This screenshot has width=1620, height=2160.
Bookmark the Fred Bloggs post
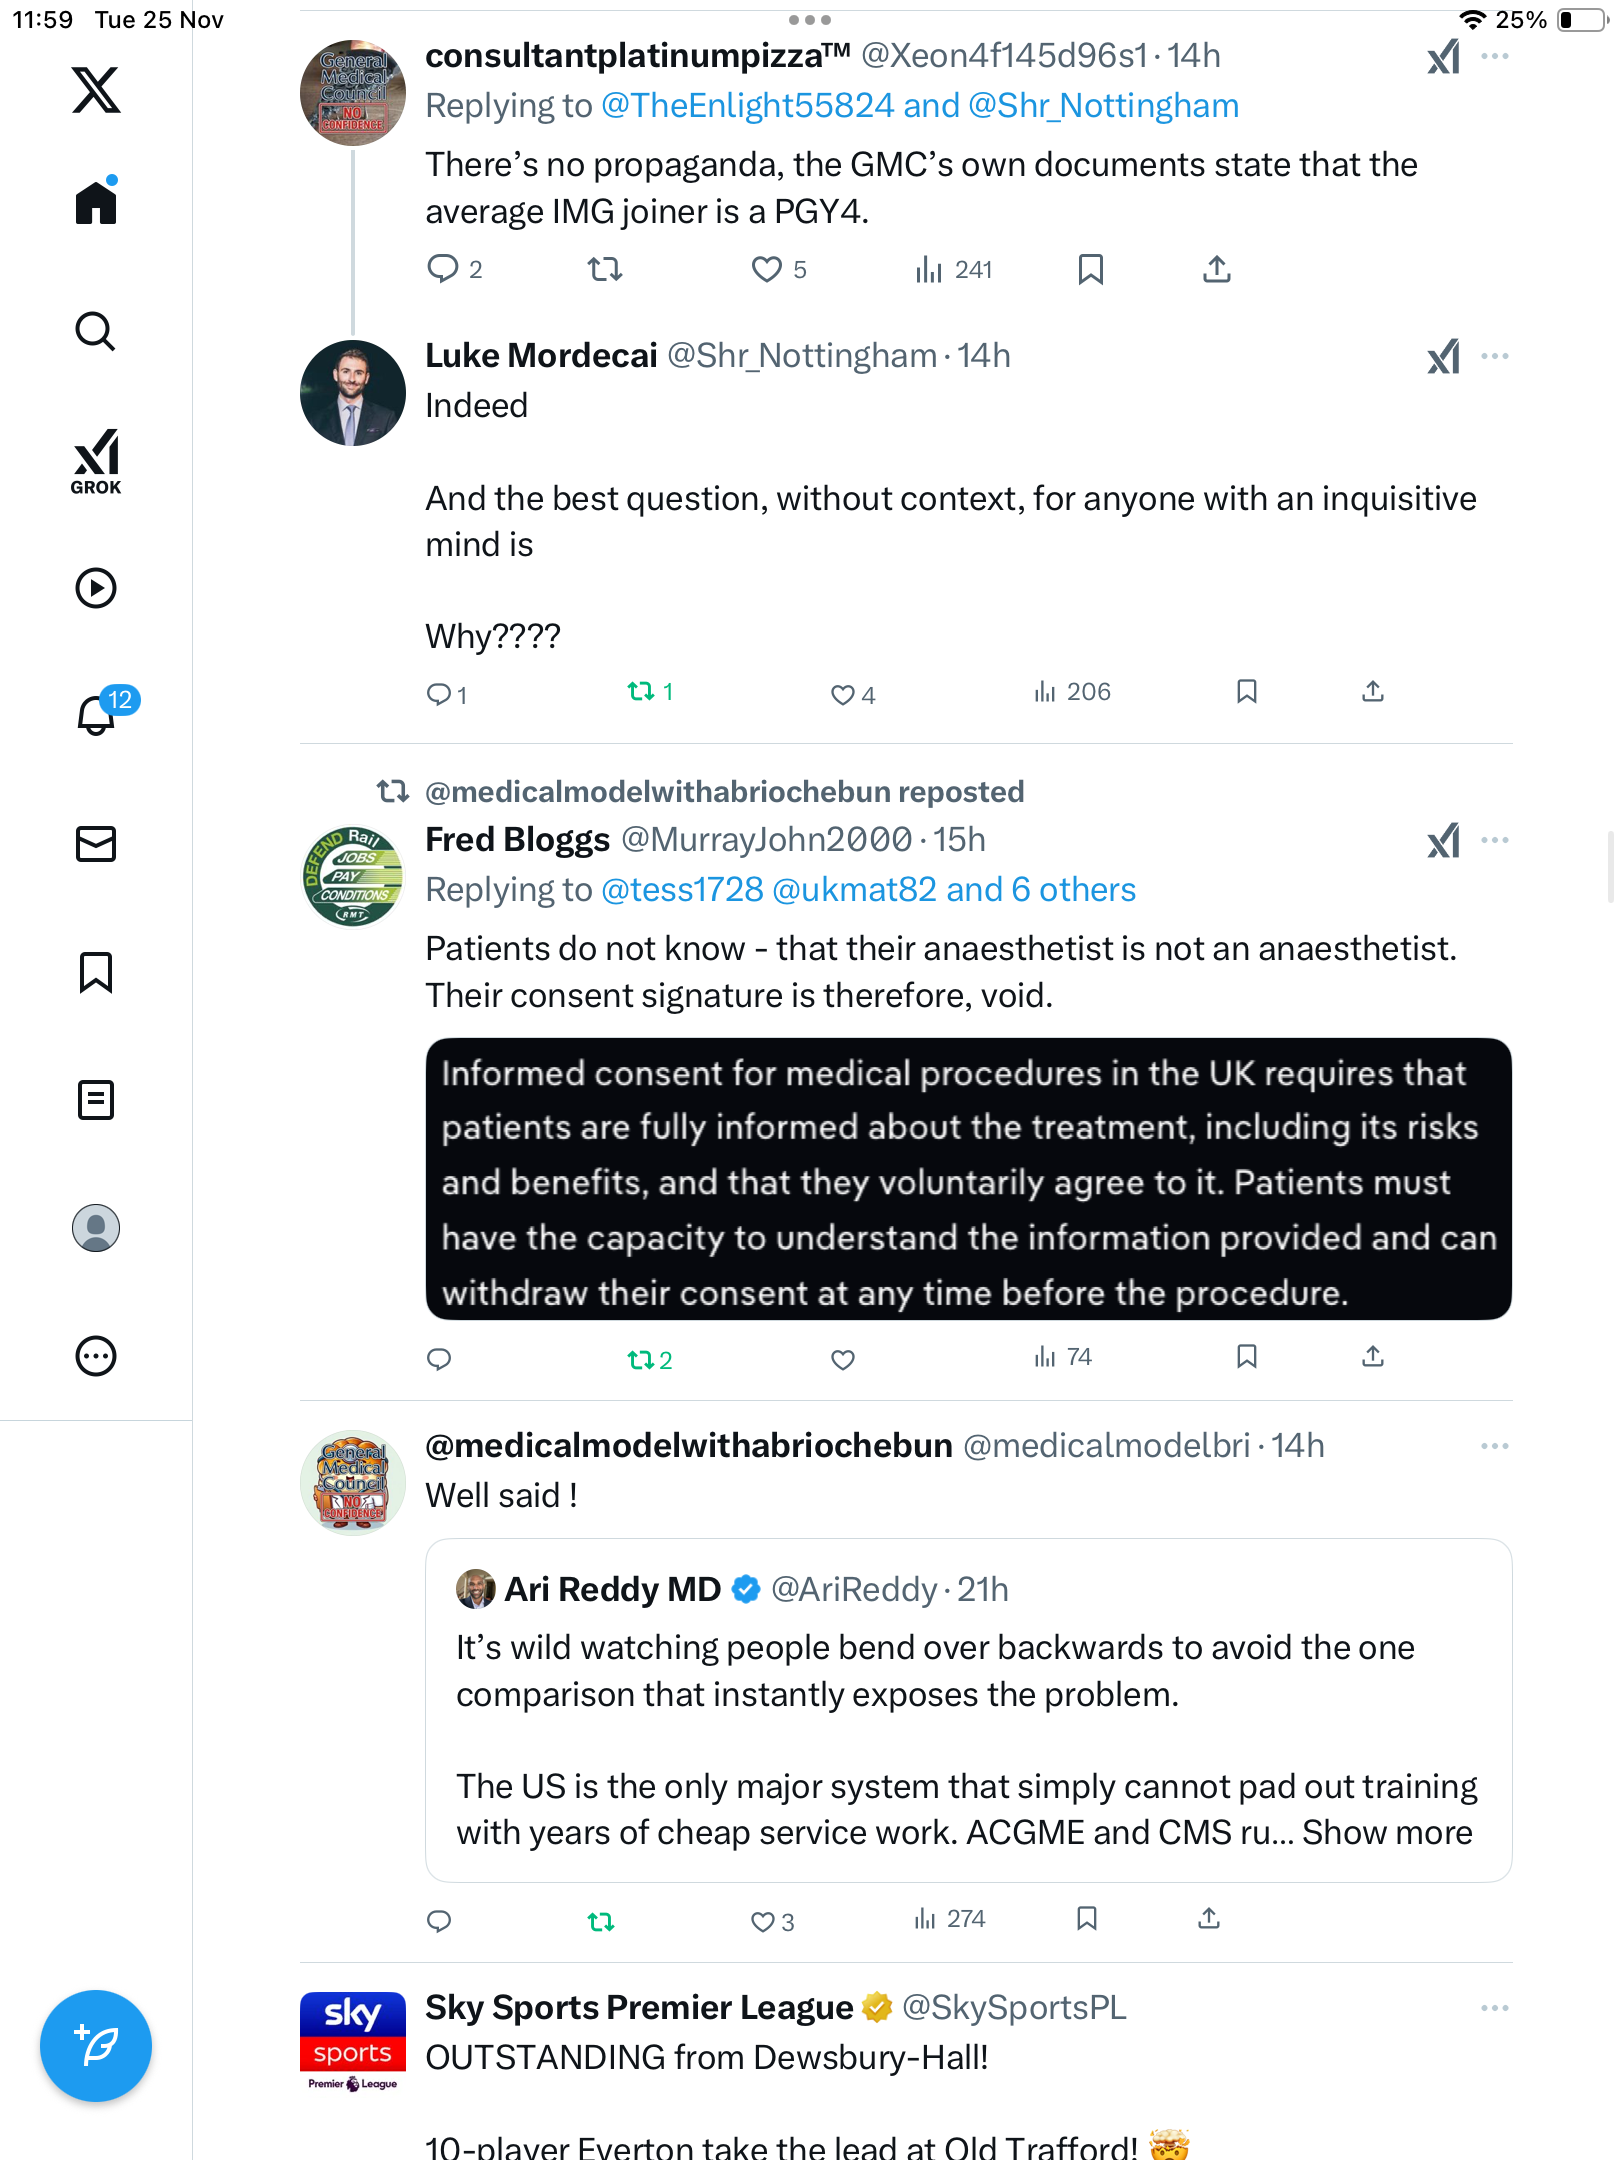1246,1357
